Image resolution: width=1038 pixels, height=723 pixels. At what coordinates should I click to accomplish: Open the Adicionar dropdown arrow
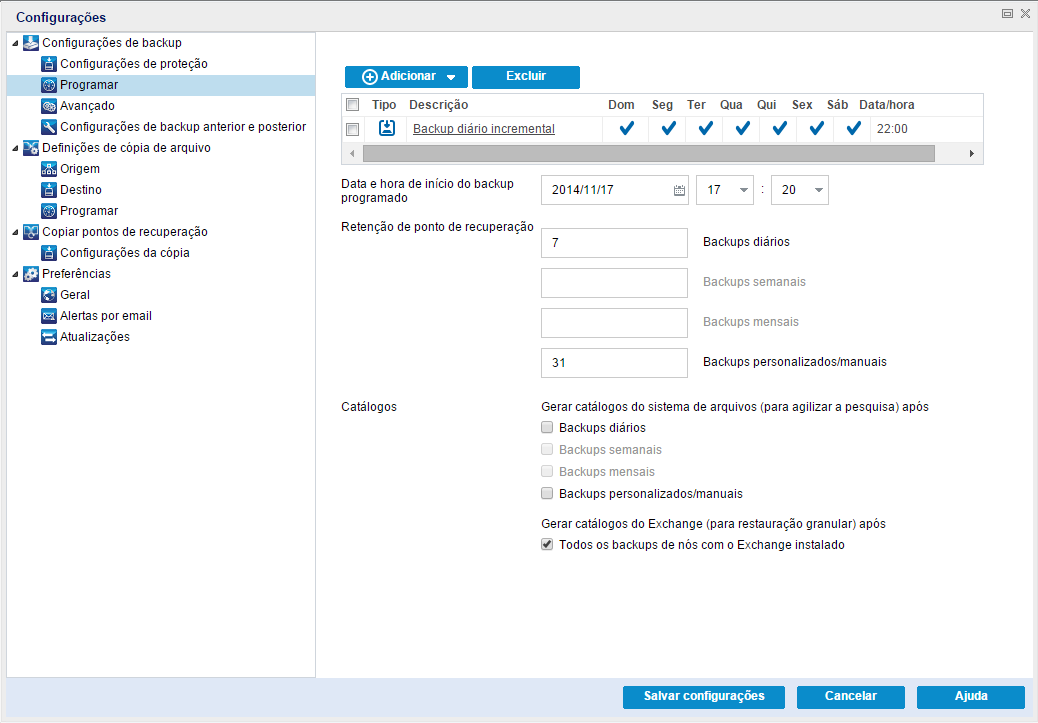pyautogui.click(x=451, y=77)
